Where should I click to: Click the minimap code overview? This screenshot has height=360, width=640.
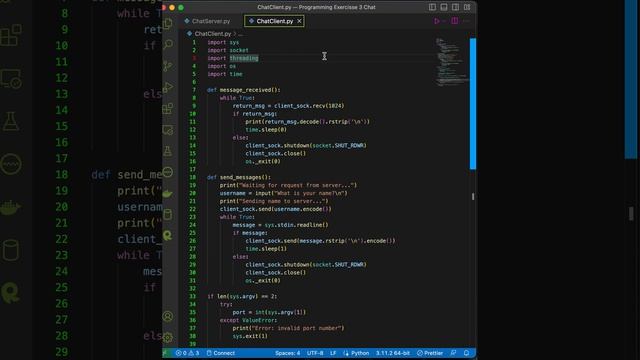451,61
